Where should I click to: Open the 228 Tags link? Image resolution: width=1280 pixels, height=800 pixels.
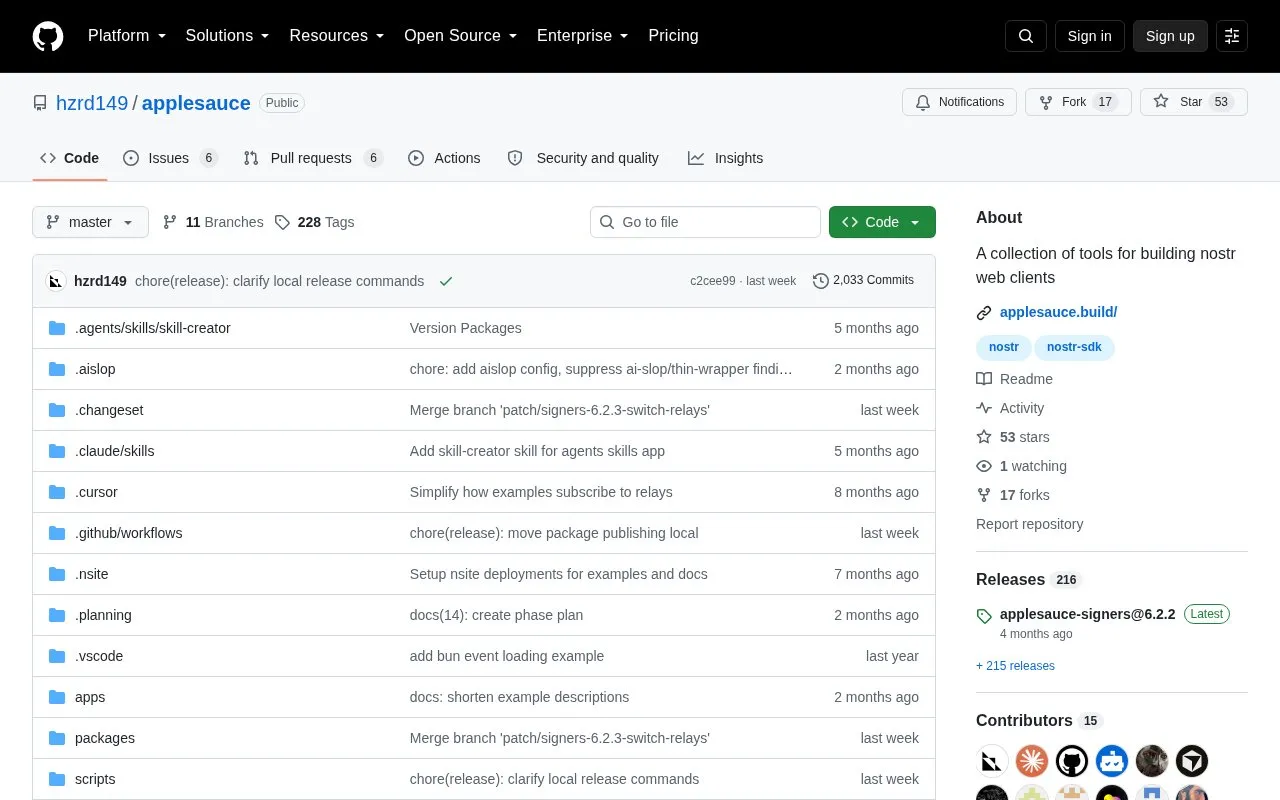point(314,222)
